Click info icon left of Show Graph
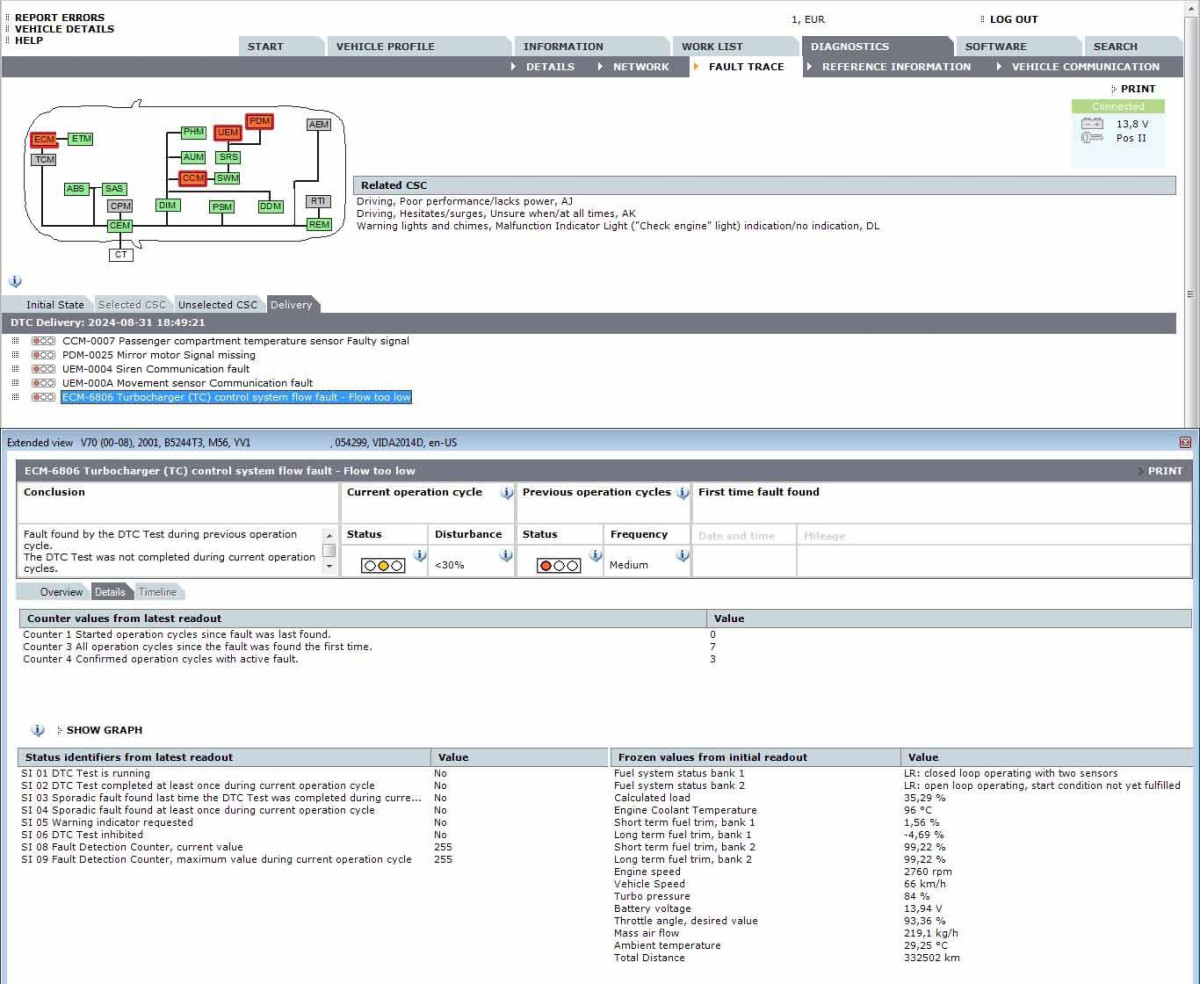1200x984 pixels. [38, 730]
